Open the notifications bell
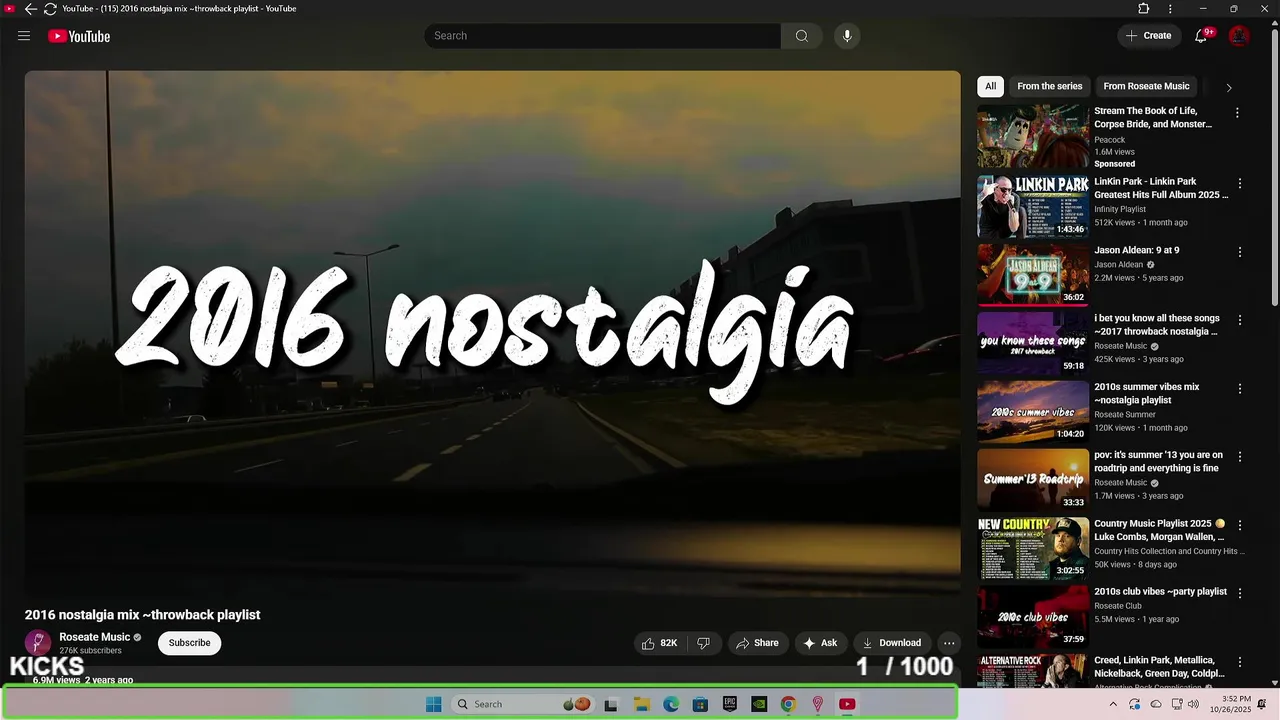This screenshot has height=720, width=1280. point(1201,36)
